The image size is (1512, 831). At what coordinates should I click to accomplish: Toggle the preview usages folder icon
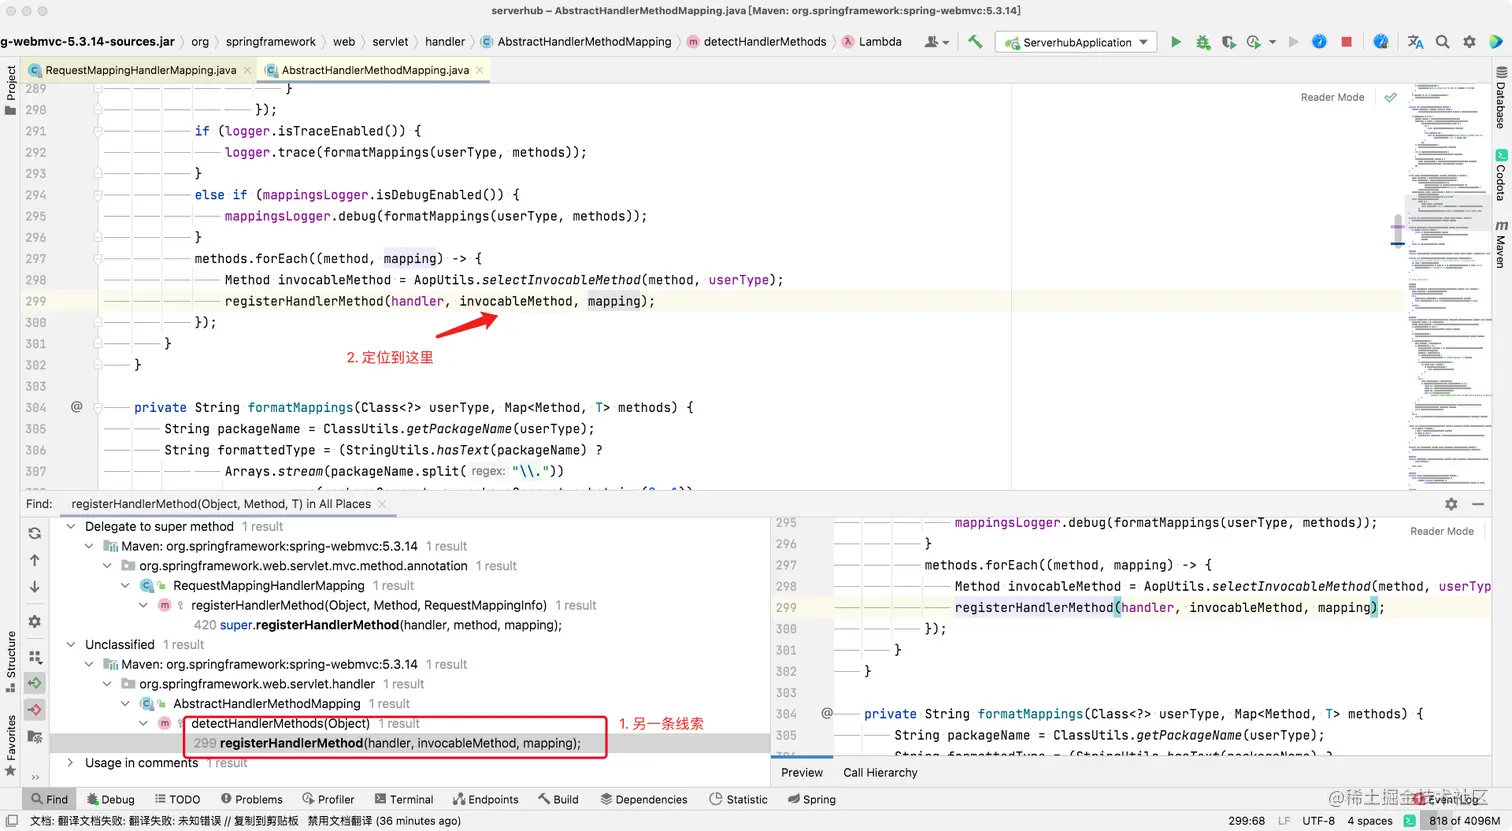pyautogui.click(x=35, y=737)
